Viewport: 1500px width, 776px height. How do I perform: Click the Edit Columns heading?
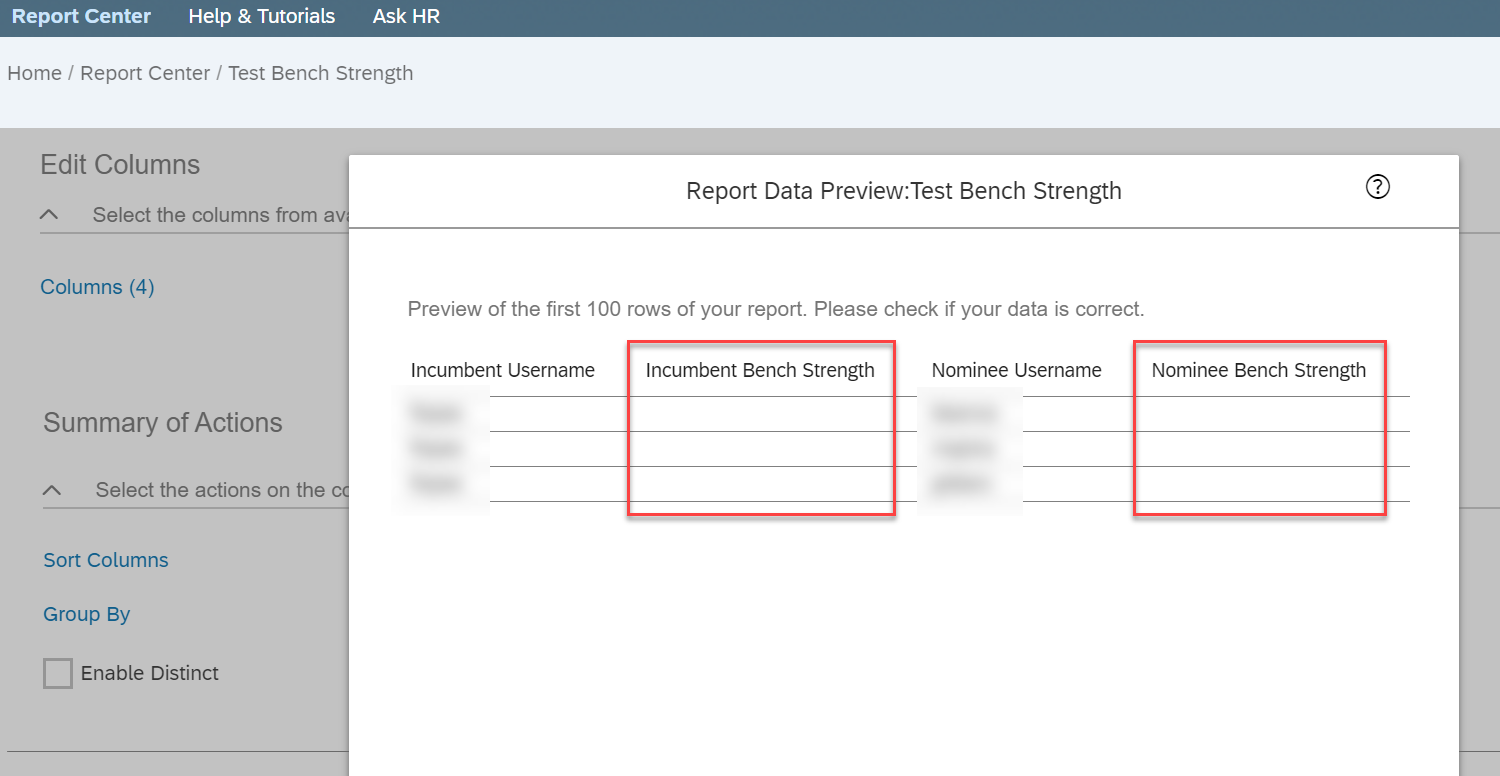pyautogui.click(x=120, y=165)
